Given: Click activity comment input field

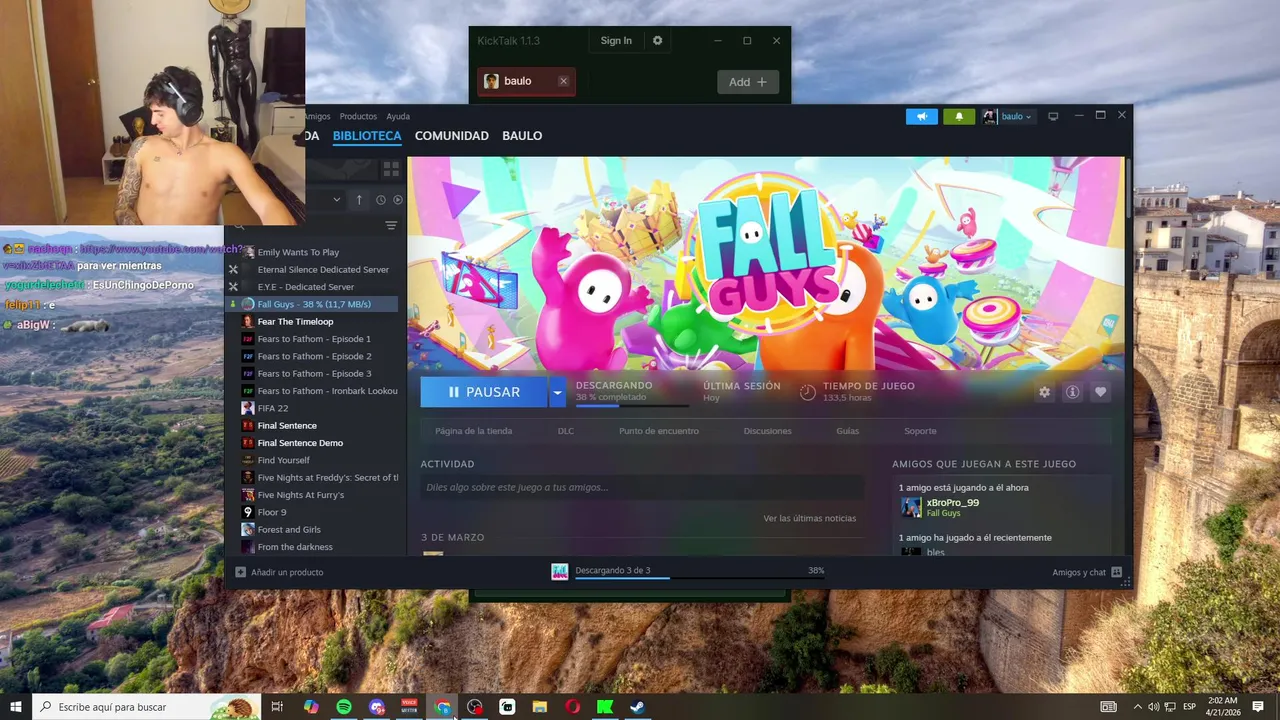Looking at the screenshot, I should pyautogui.click(x=642, y=487).
